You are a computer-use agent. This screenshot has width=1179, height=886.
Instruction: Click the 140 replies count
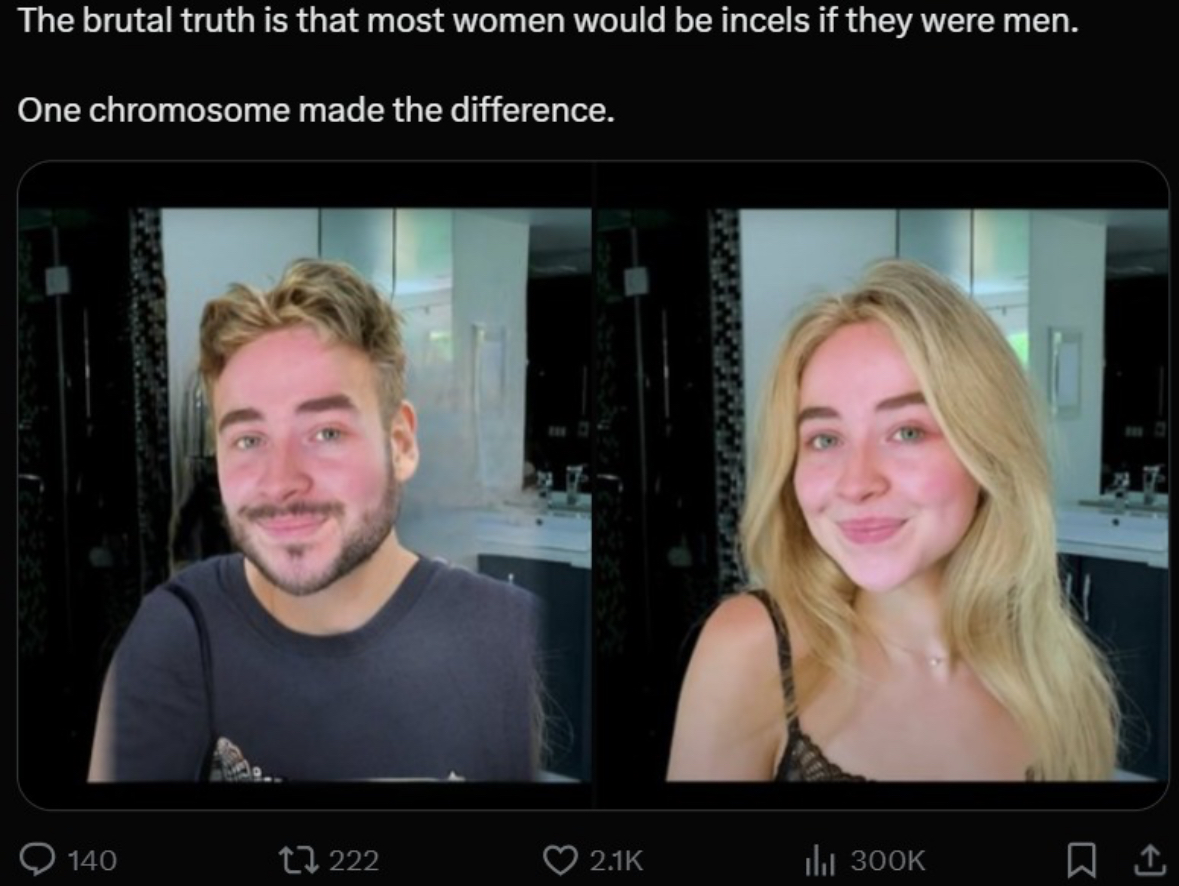point(92,860)
